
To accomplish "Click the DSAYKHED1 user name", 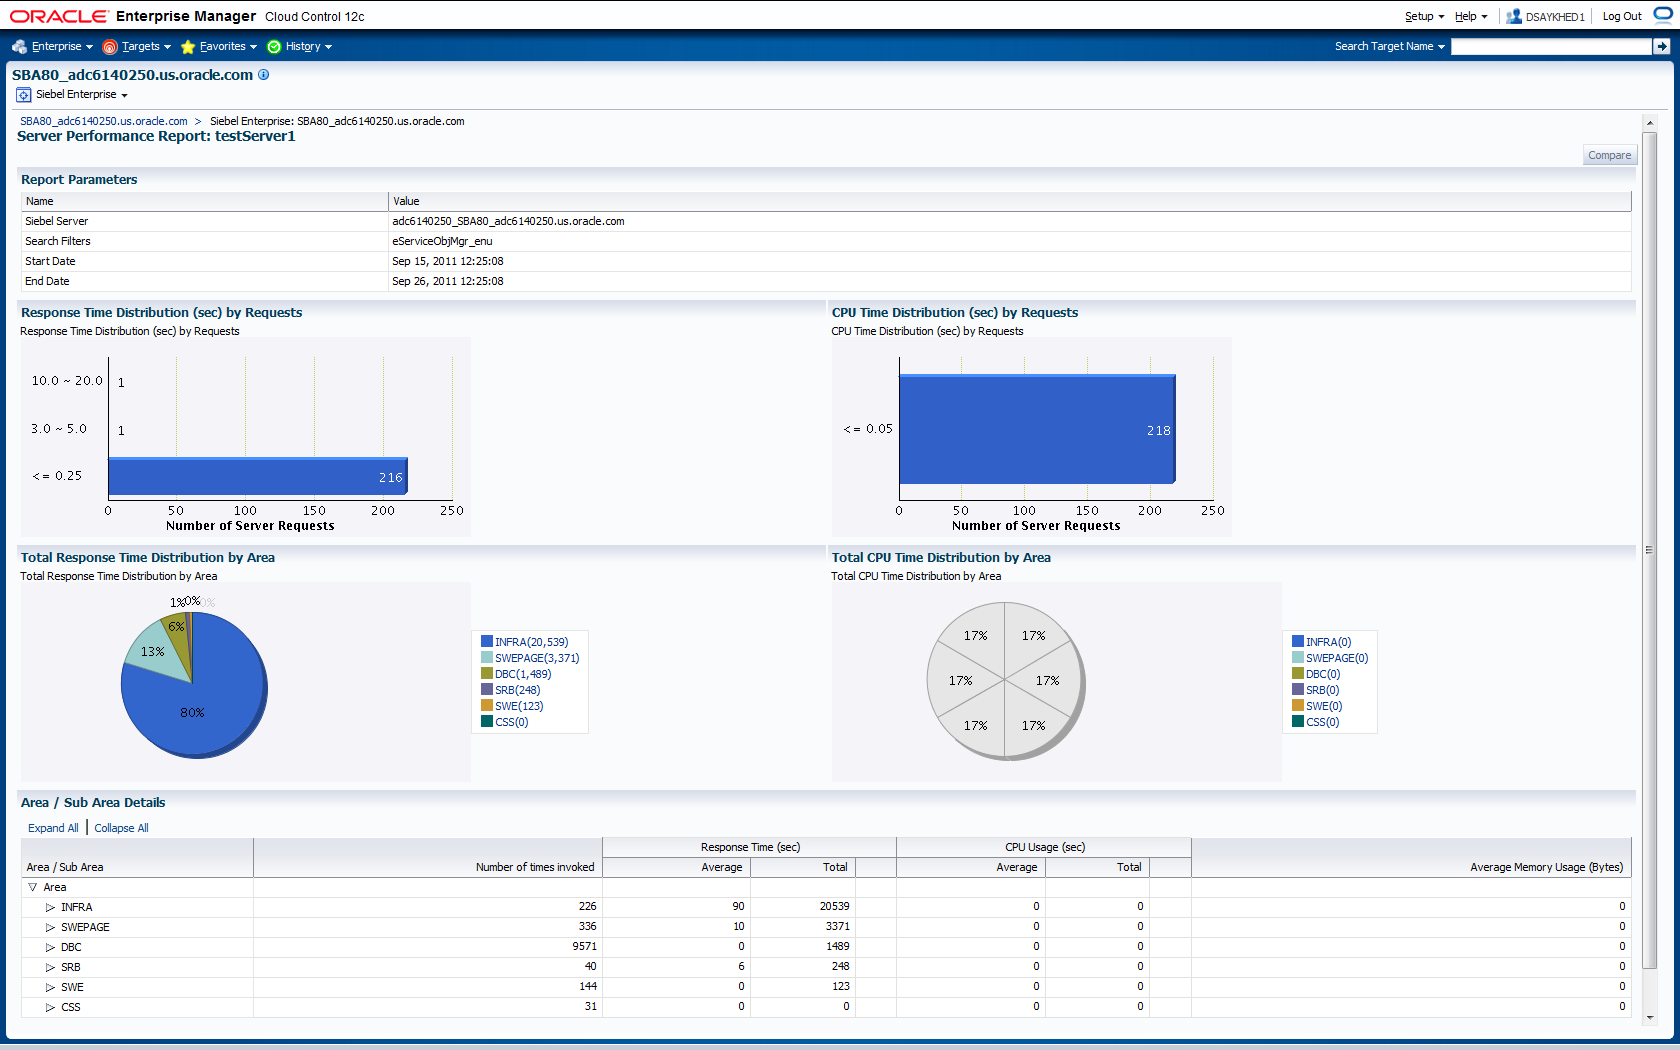I will [1555, 17].
